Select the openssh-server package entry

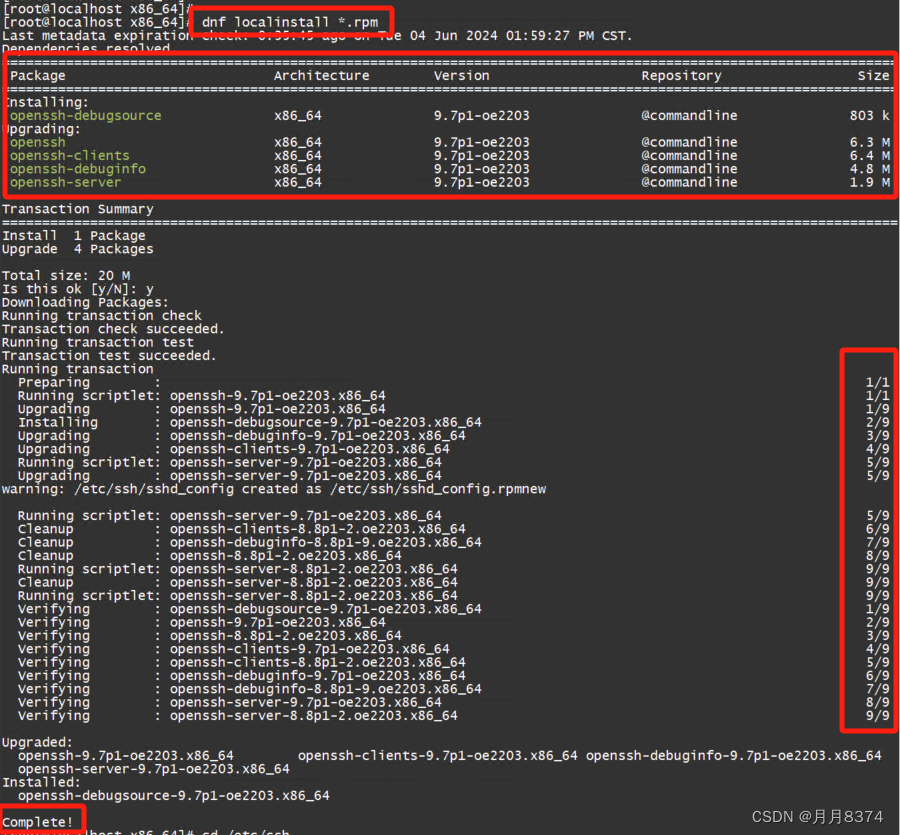click(x=64, y=182)
